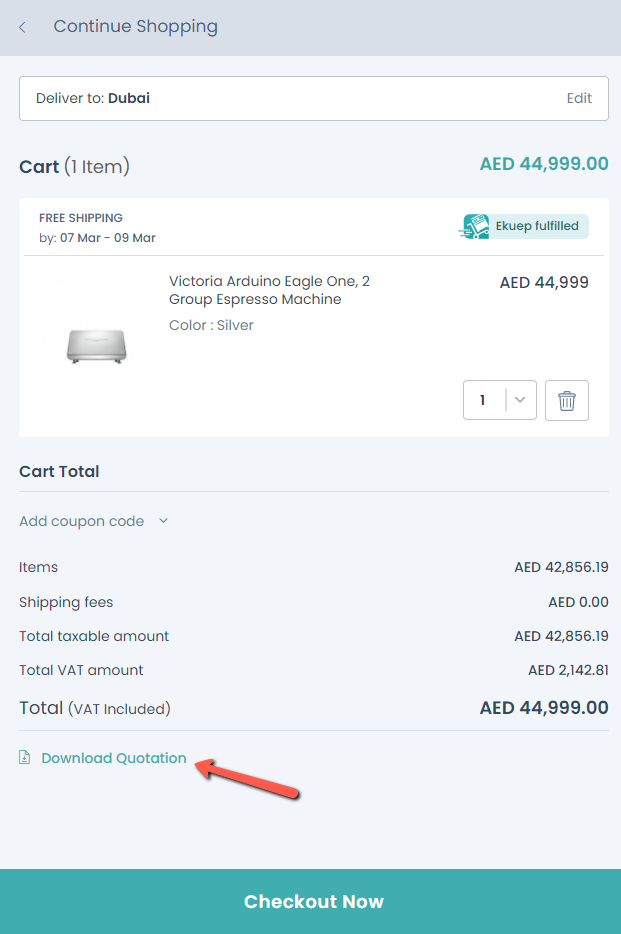Click the Cart Total heading

pos(59,471)
